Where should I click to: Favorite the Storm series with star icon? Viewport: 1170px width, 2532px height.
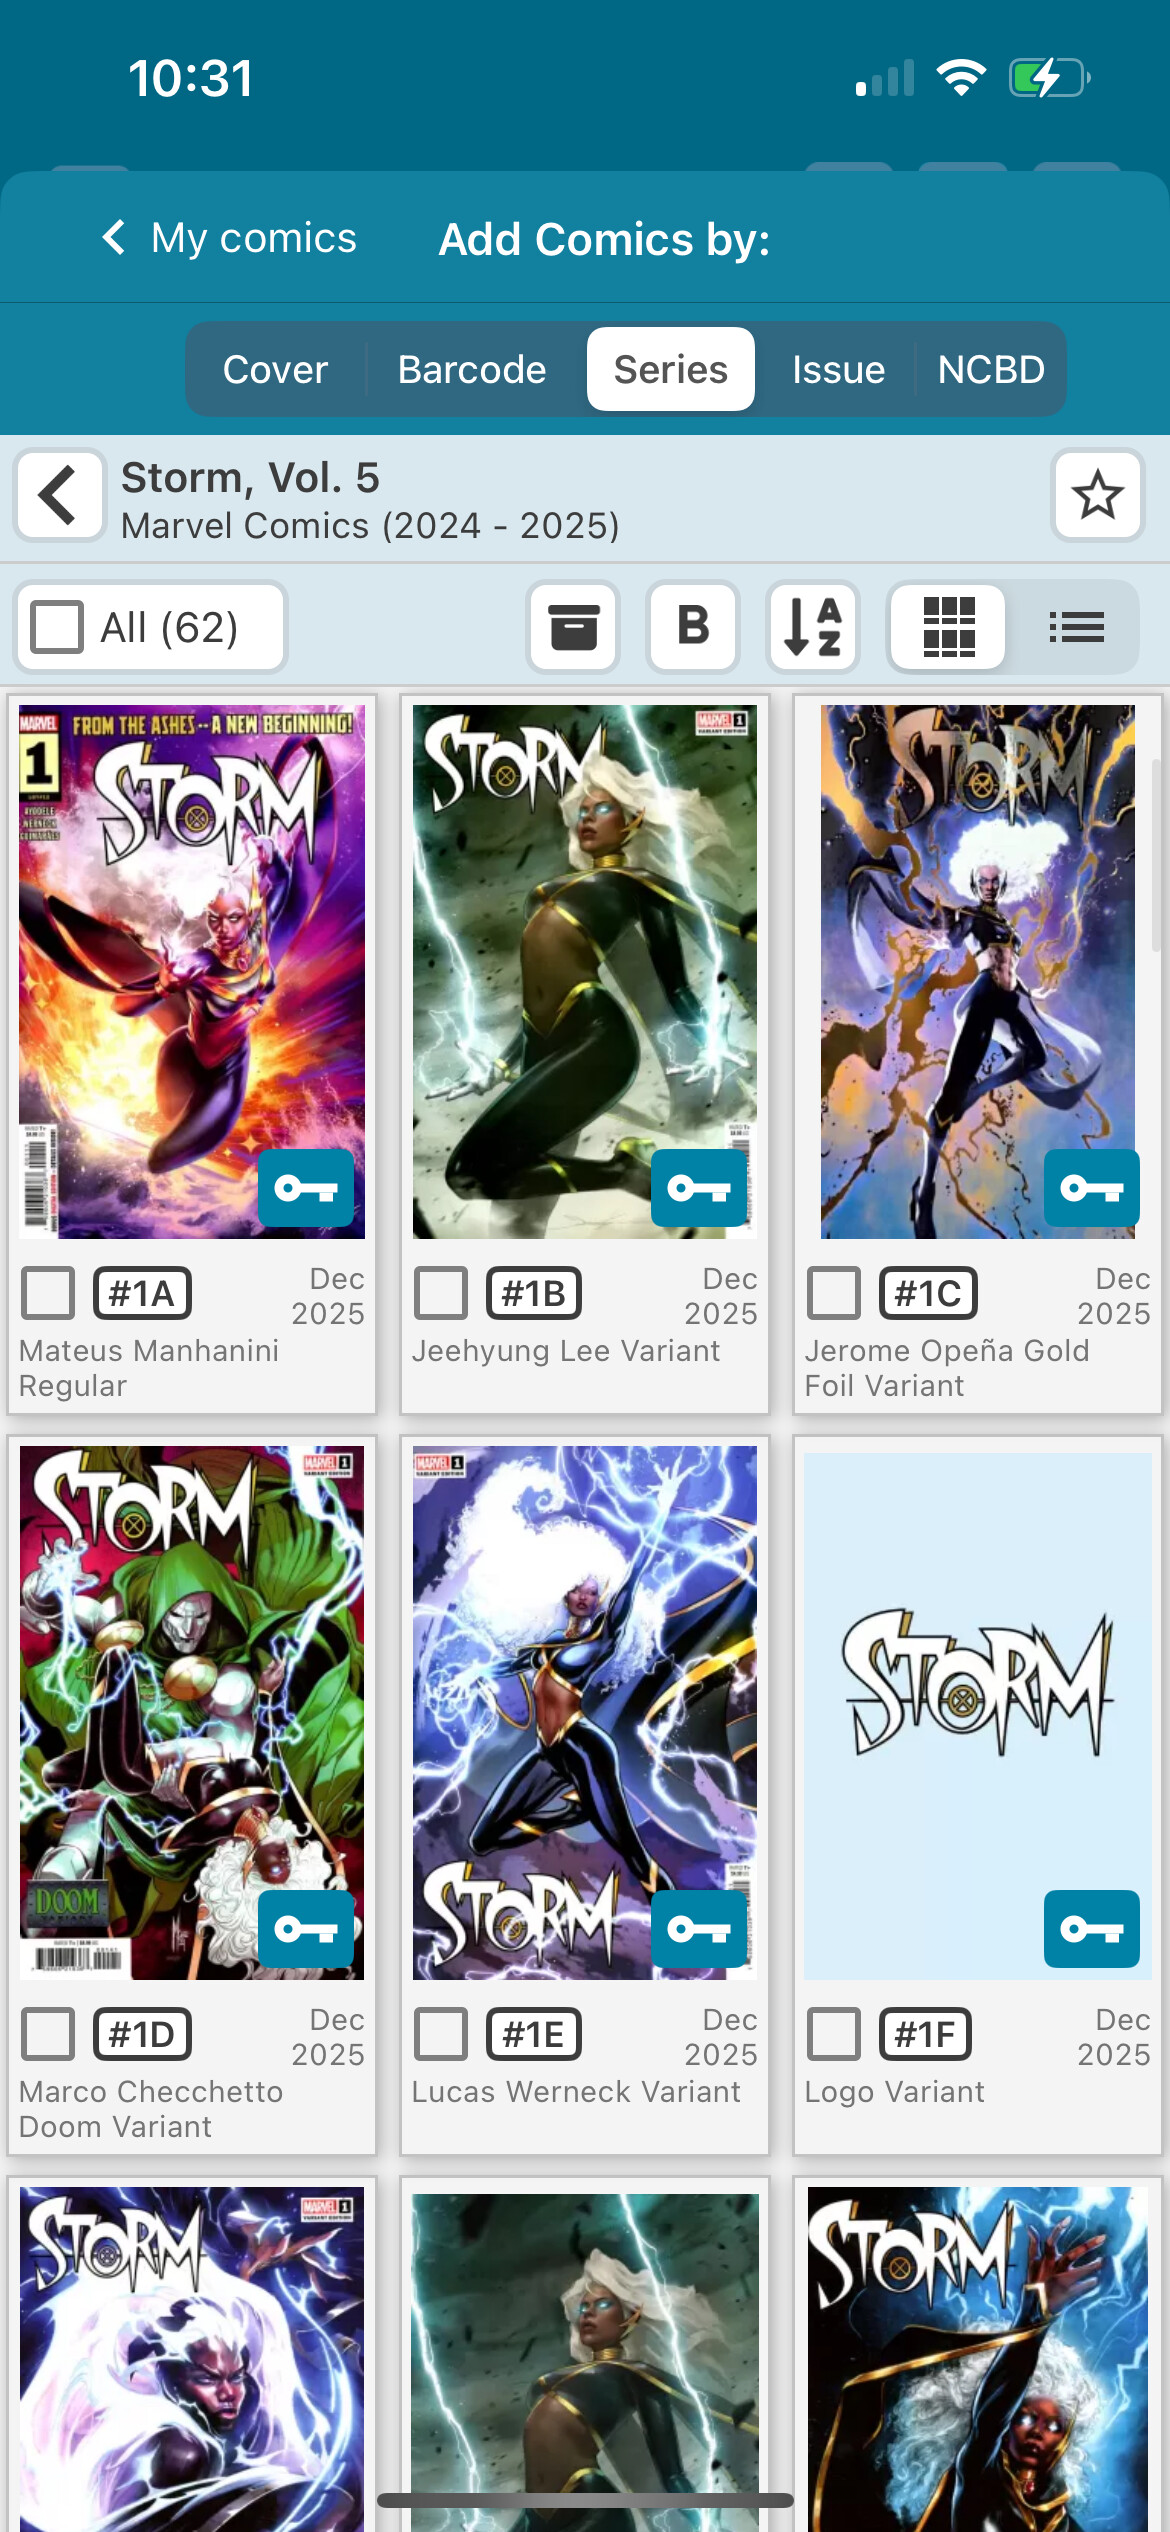(x=1097, y=495)
